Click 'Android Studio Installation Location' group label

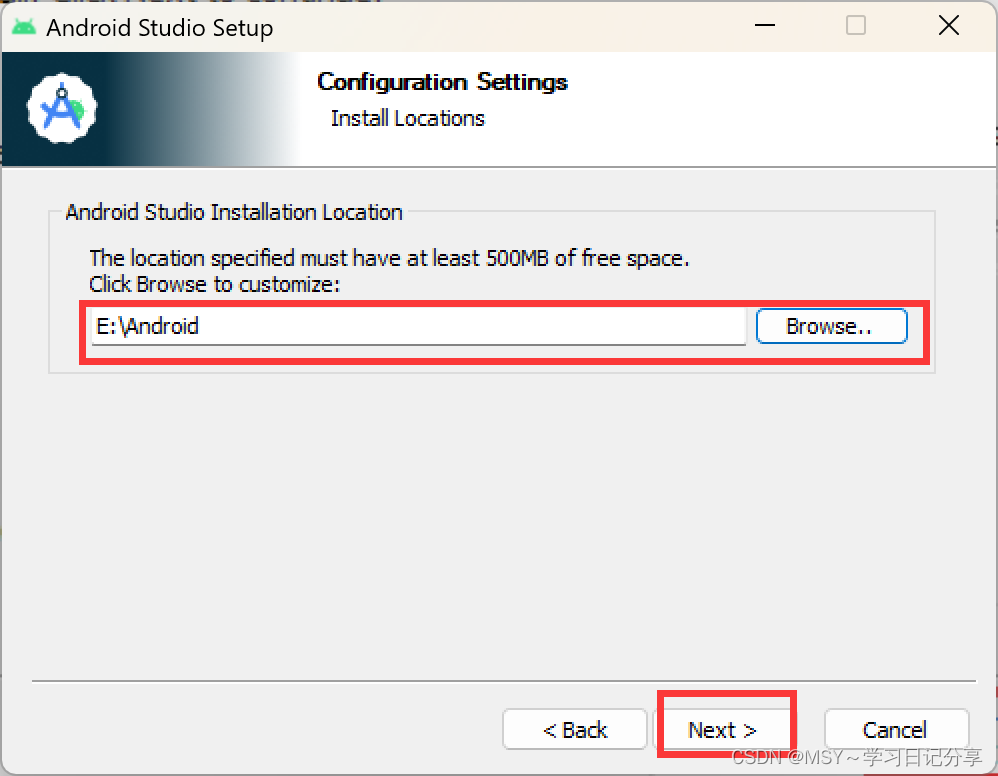(234, 212)
